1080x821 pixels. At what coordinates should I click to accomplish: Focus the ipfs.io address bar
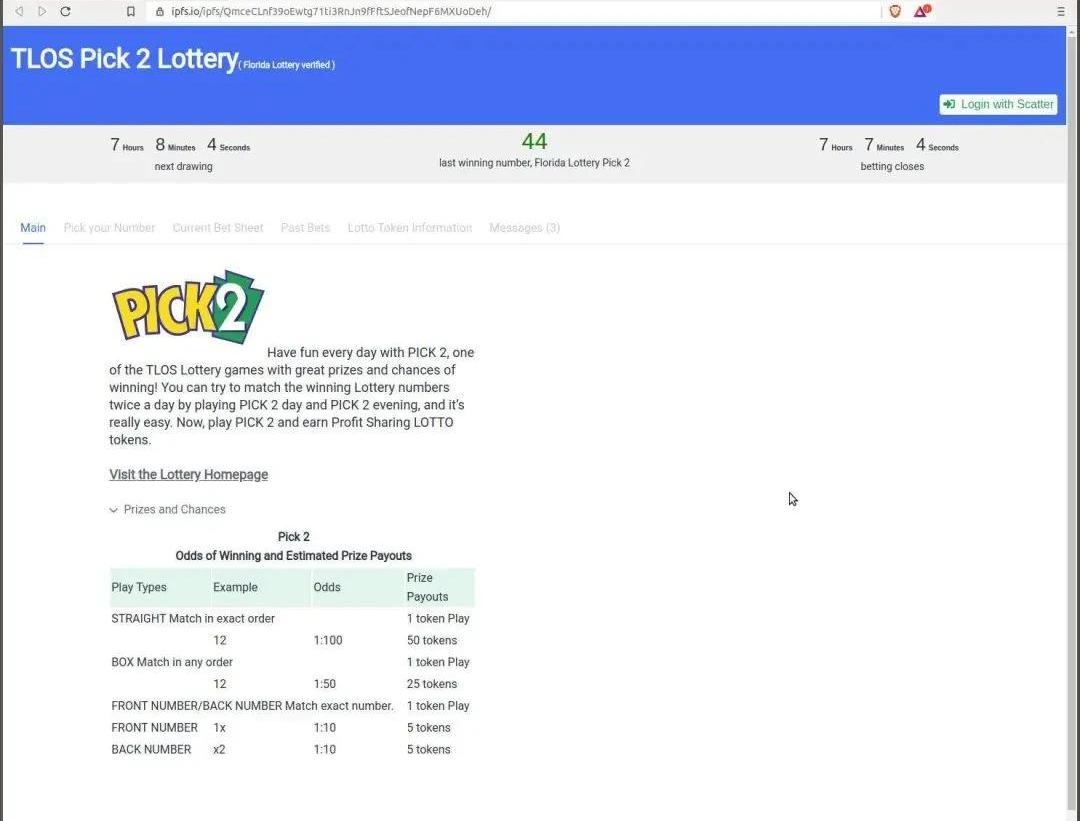[x=513, y=11]
